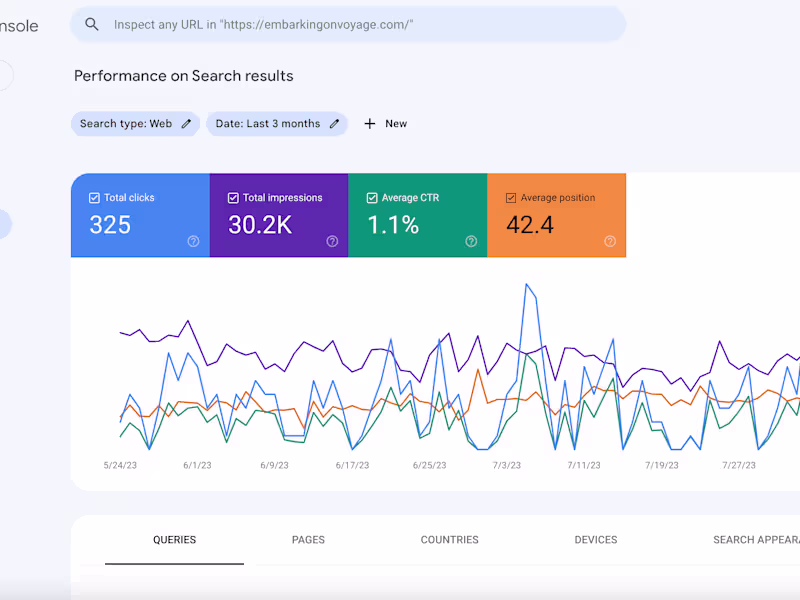Open the help tooltip on the Average position card
The image size is (800, 600).
[x=610, y=241]
